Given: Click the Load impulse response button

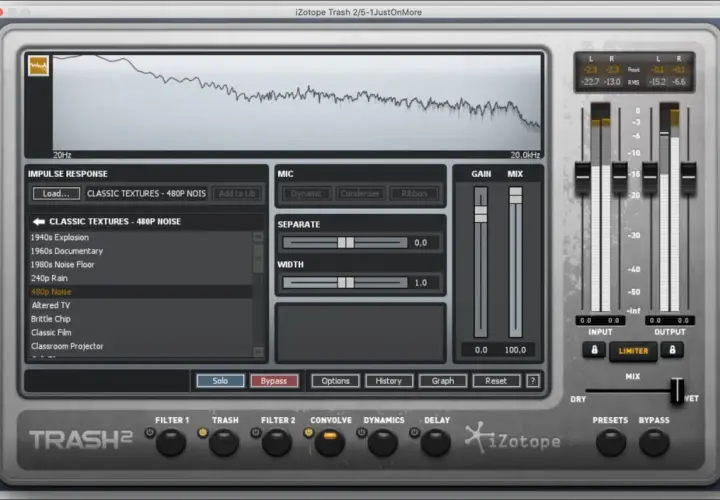Looking at the screenshot, I should pos(56,193).
